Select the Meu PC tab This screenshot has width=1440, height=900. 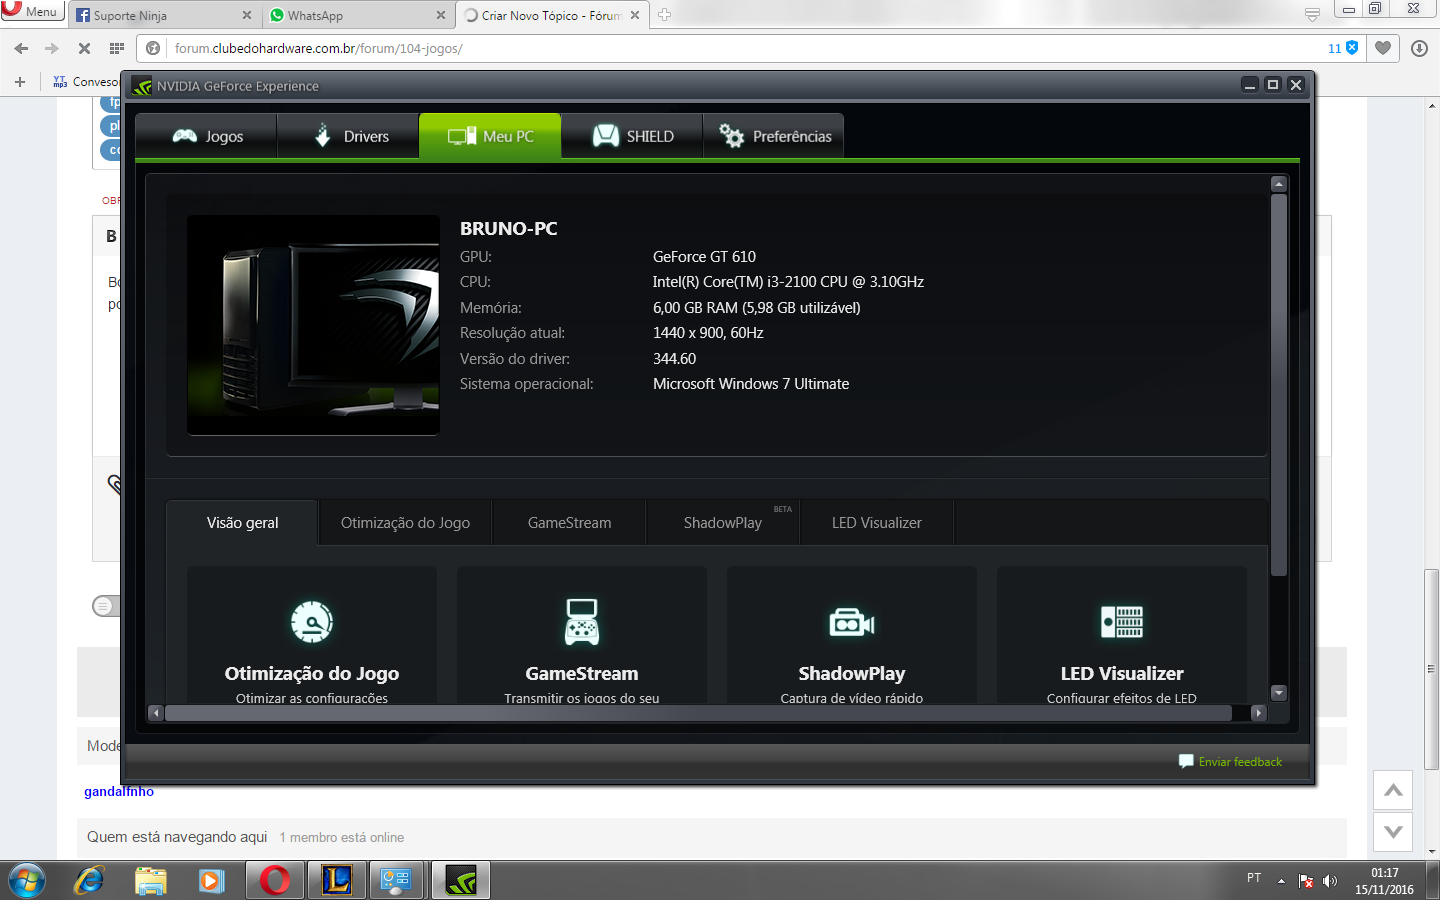point(490,136)
